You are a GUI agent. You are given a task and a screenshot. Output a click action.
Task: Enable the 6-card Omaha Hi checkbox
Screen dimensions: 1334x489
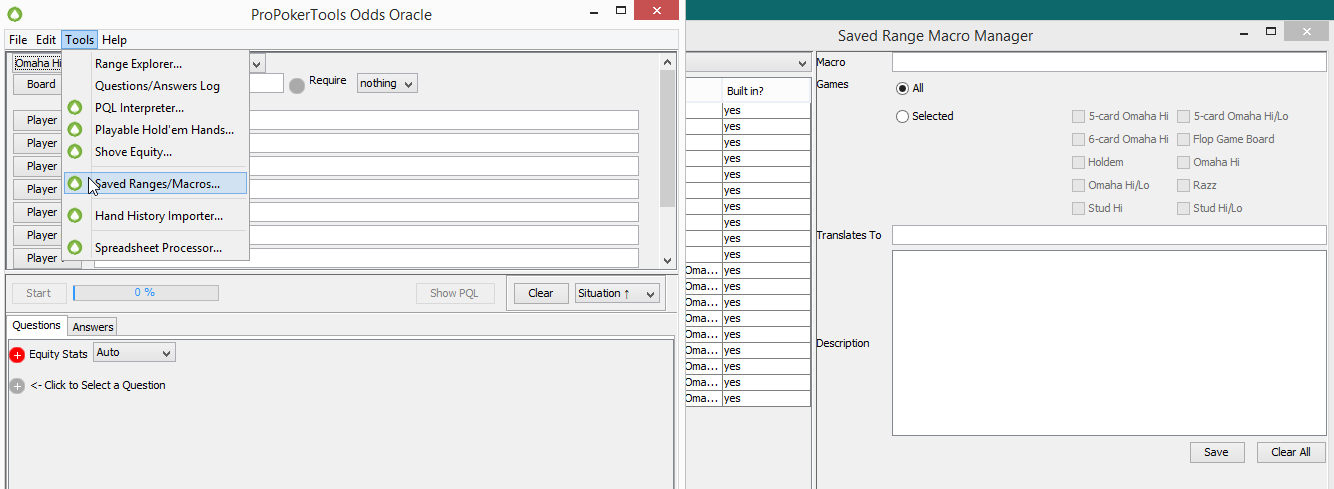click(x=1078, y=139)
